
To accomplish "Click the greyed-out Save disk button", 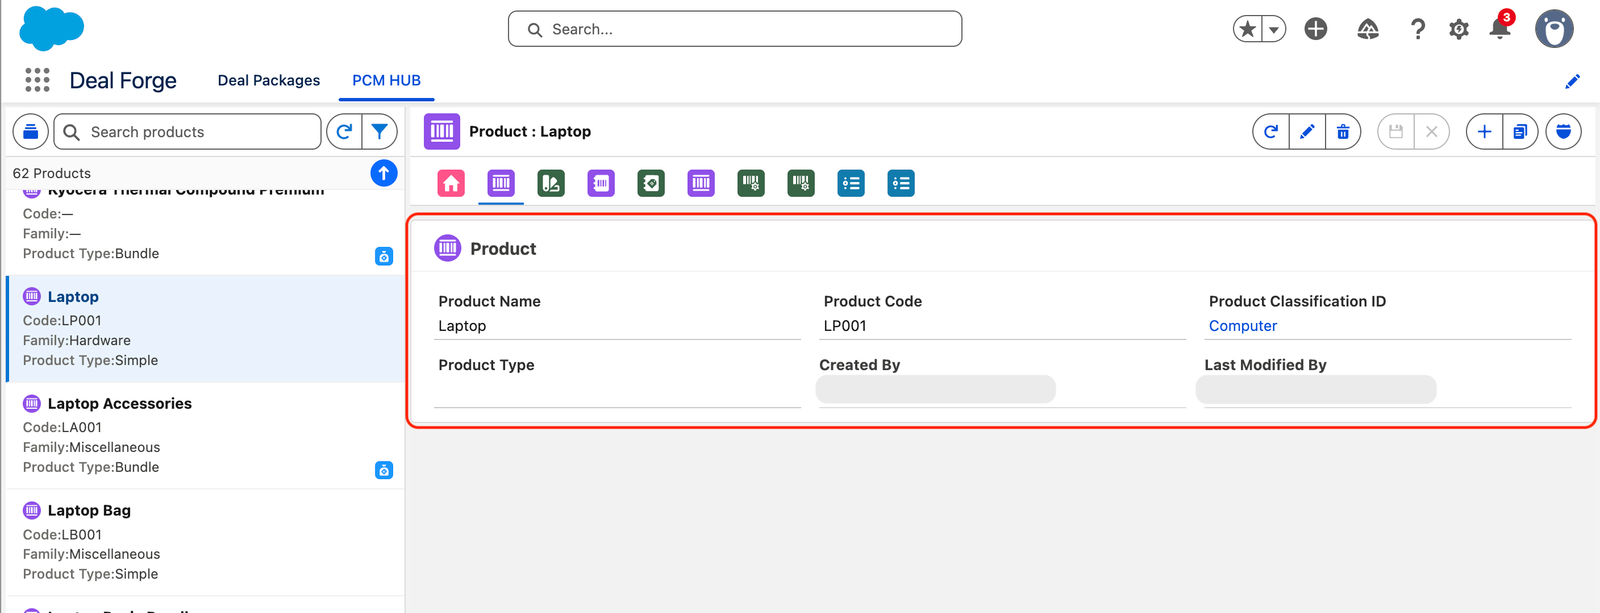I will pos(1396,131).
